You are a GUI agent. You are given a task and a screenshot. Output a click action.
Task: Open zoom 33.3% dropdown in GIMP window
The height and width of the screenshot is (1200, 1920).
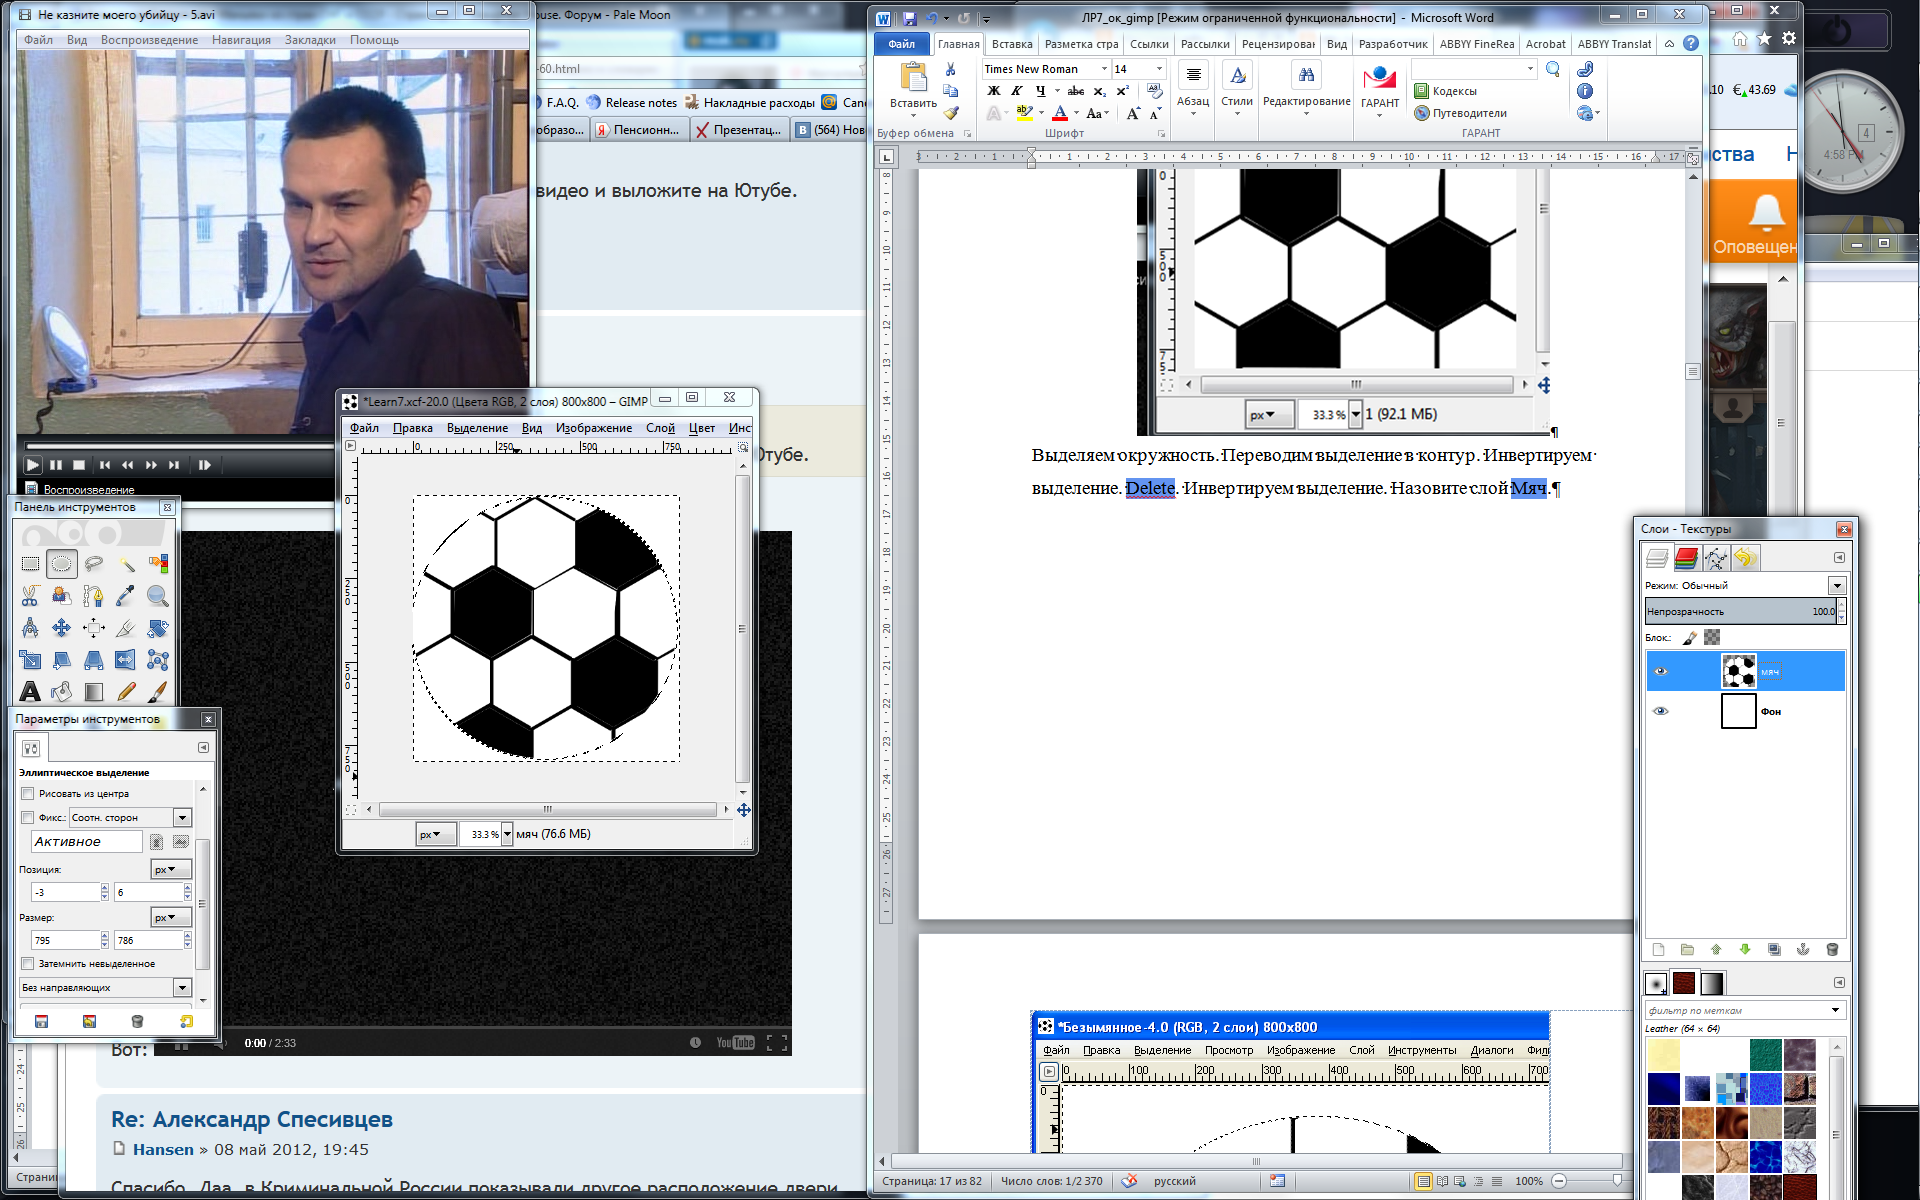[x=507, y=834]
